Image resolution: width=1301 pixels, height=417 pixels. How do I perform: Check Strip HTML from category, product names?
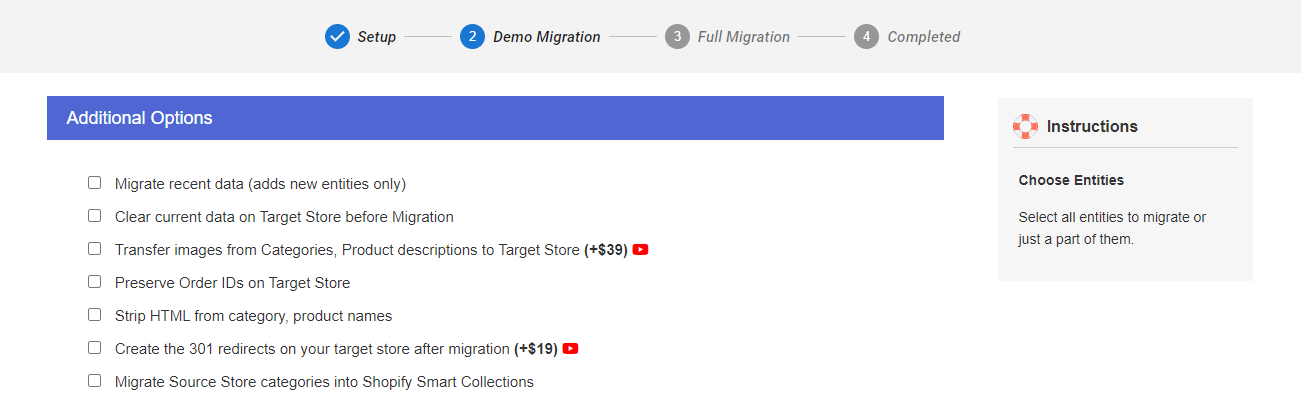coord(94,315)
